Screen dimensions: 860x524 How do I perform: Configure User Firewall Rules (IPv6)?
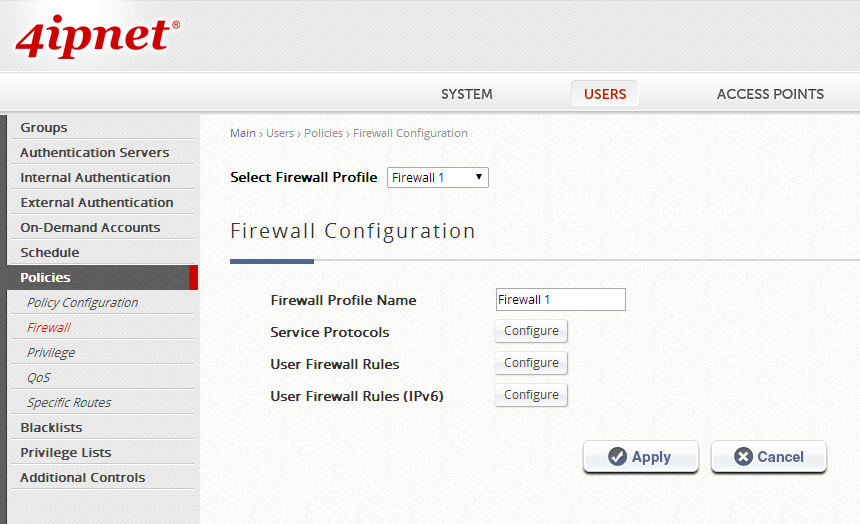click(x=531, y=395)
